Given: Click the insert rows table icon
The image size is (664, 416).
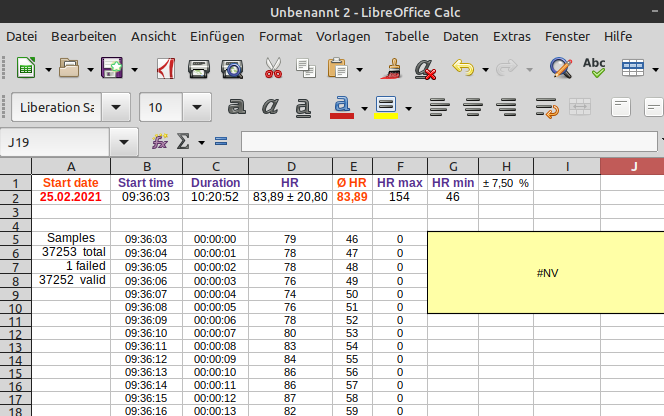Looking at the screenshot, I should [x=633, y=68].
